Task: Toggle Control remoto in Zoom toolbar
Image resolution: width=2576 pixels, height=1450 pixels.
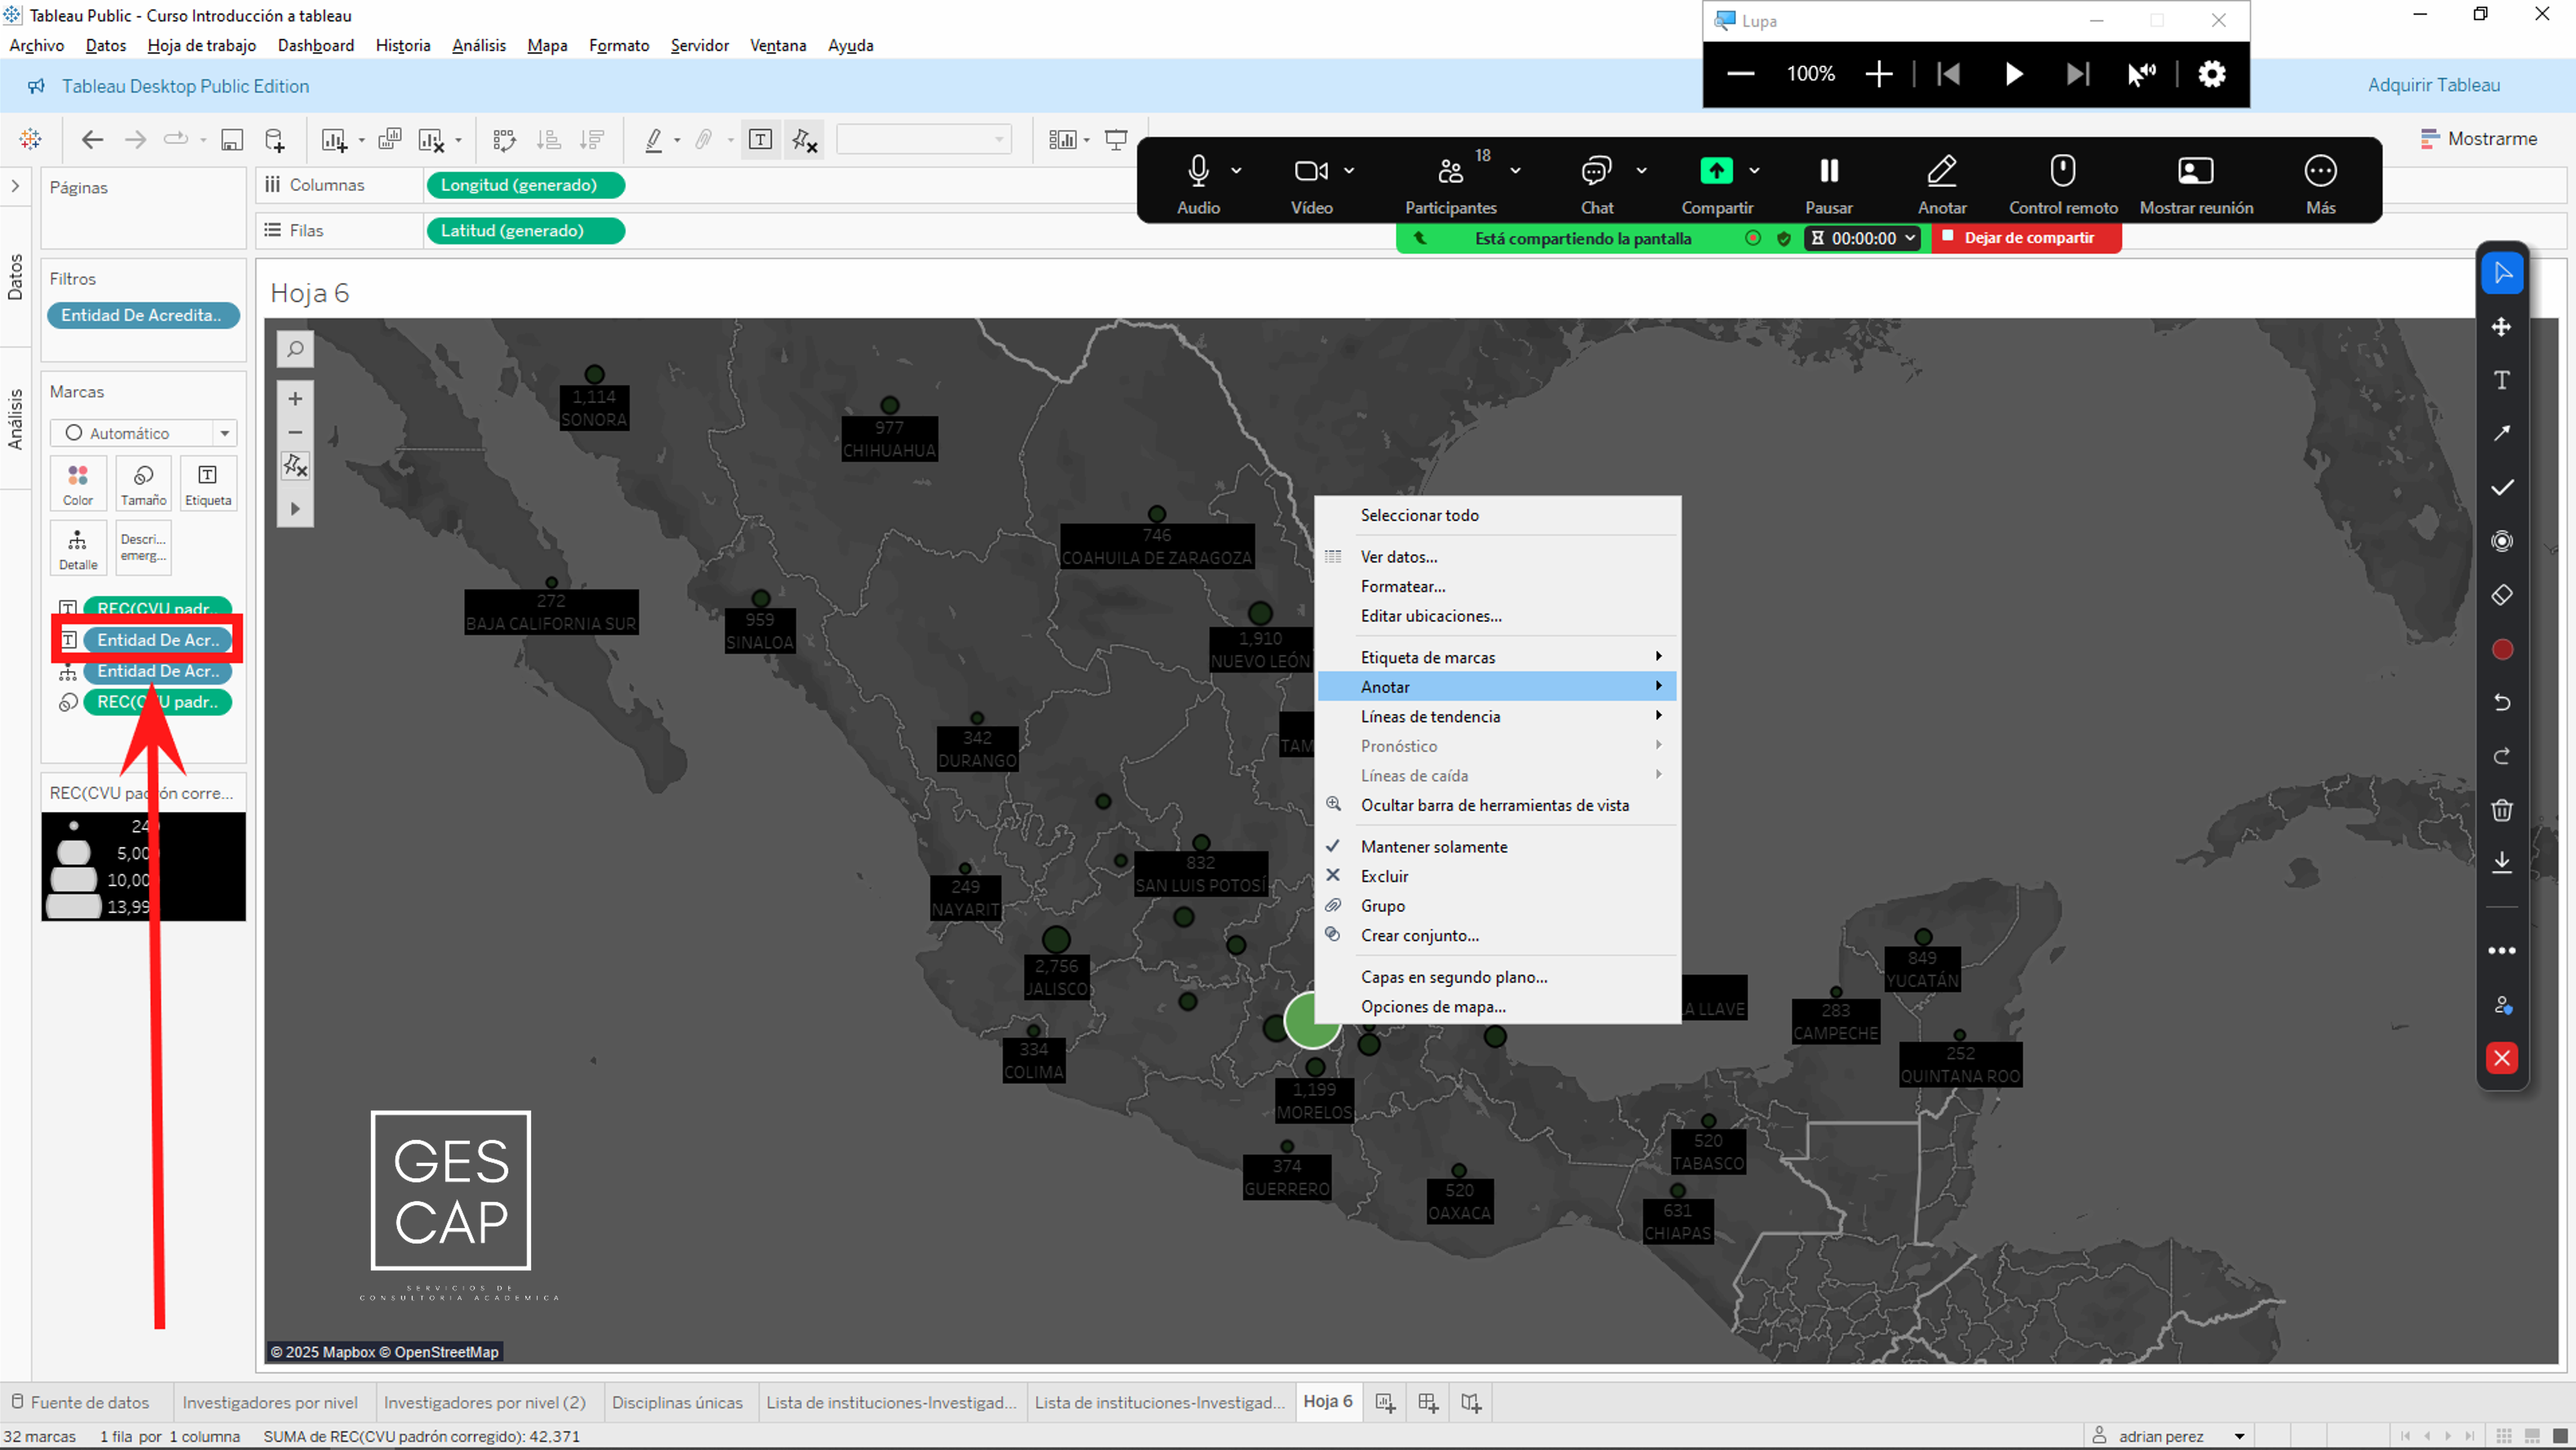Action: click(2063, 184)
